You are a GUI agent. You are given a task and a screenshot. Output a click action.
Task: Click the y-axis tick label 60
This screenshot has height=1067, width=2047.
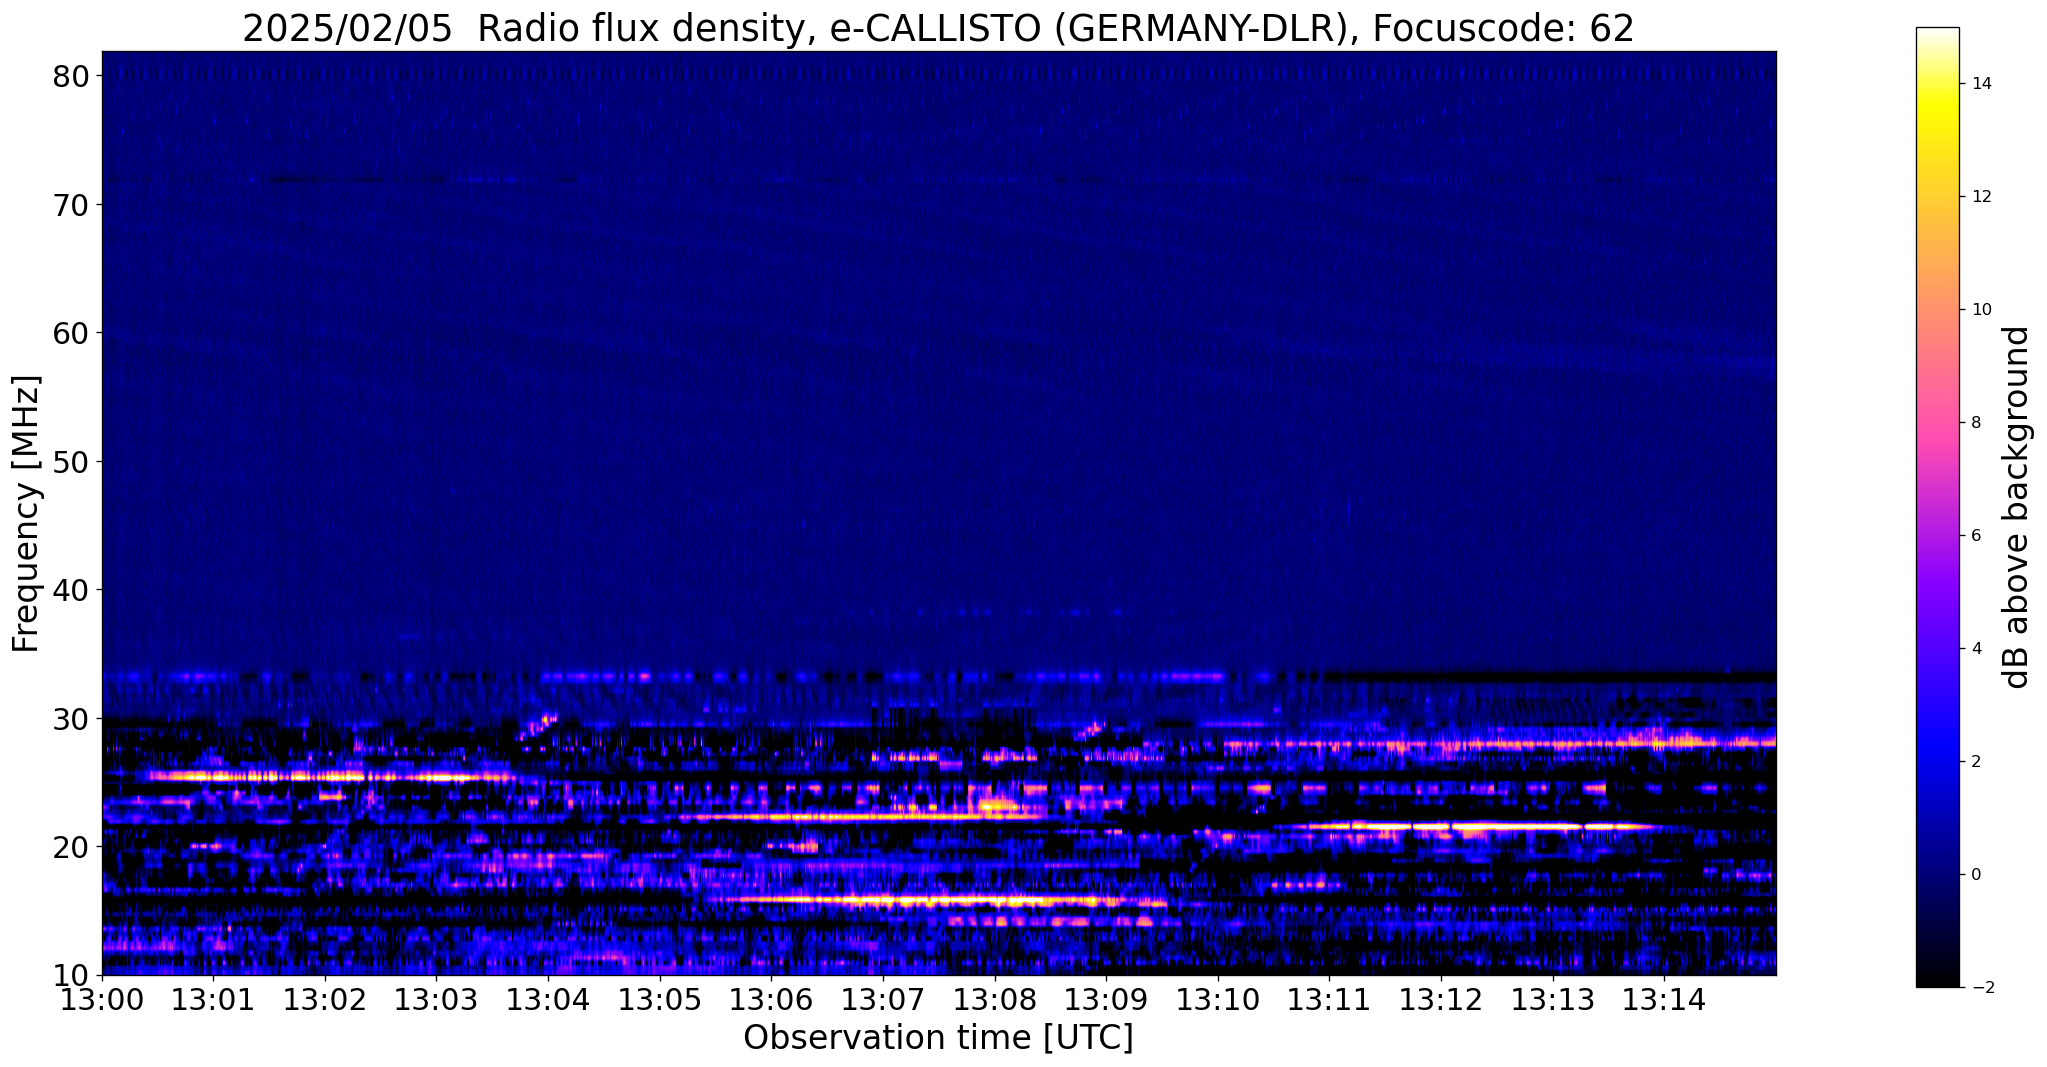tap(72, 333)
